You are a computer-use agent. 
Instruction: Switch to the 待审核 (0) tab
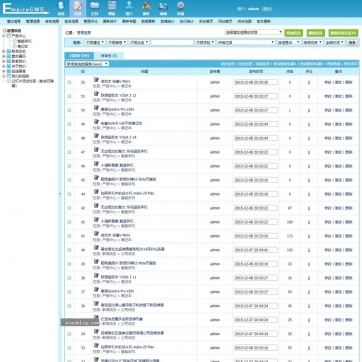pyautogui.click(x=109, y=56)
